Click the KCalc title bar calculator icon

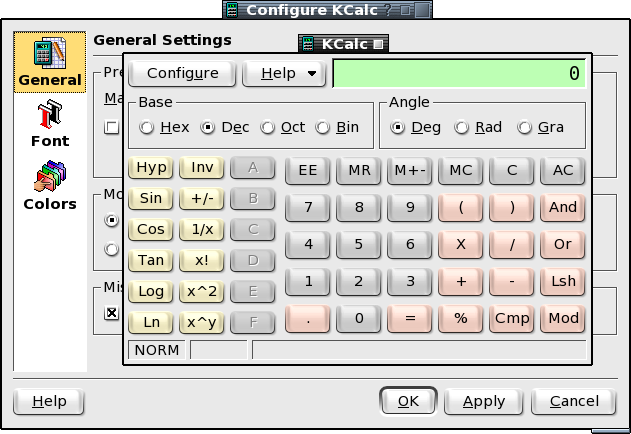[x=308, y=44]
